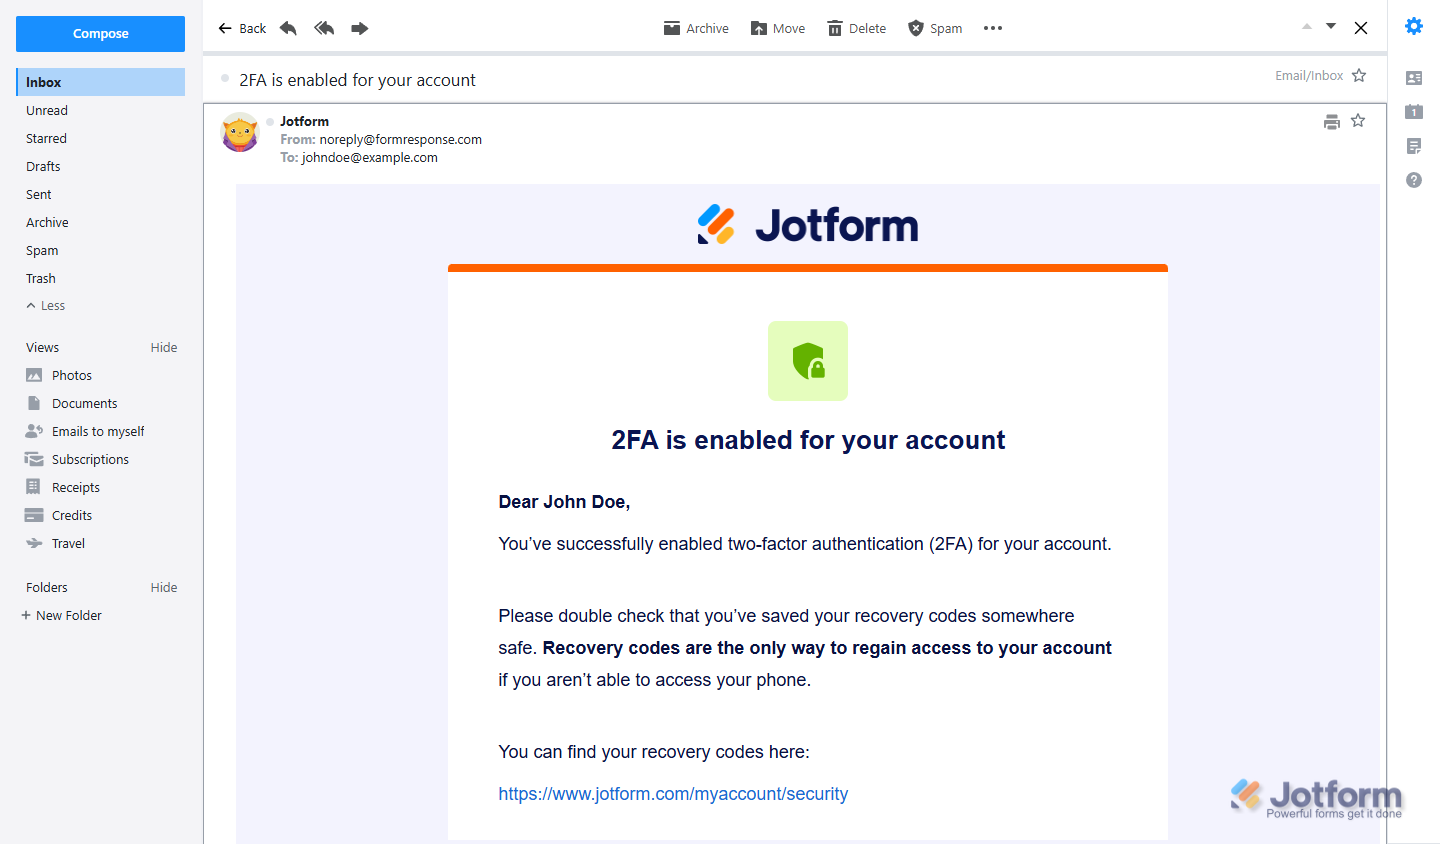Print the email via the printer icon

point(1332,121)
